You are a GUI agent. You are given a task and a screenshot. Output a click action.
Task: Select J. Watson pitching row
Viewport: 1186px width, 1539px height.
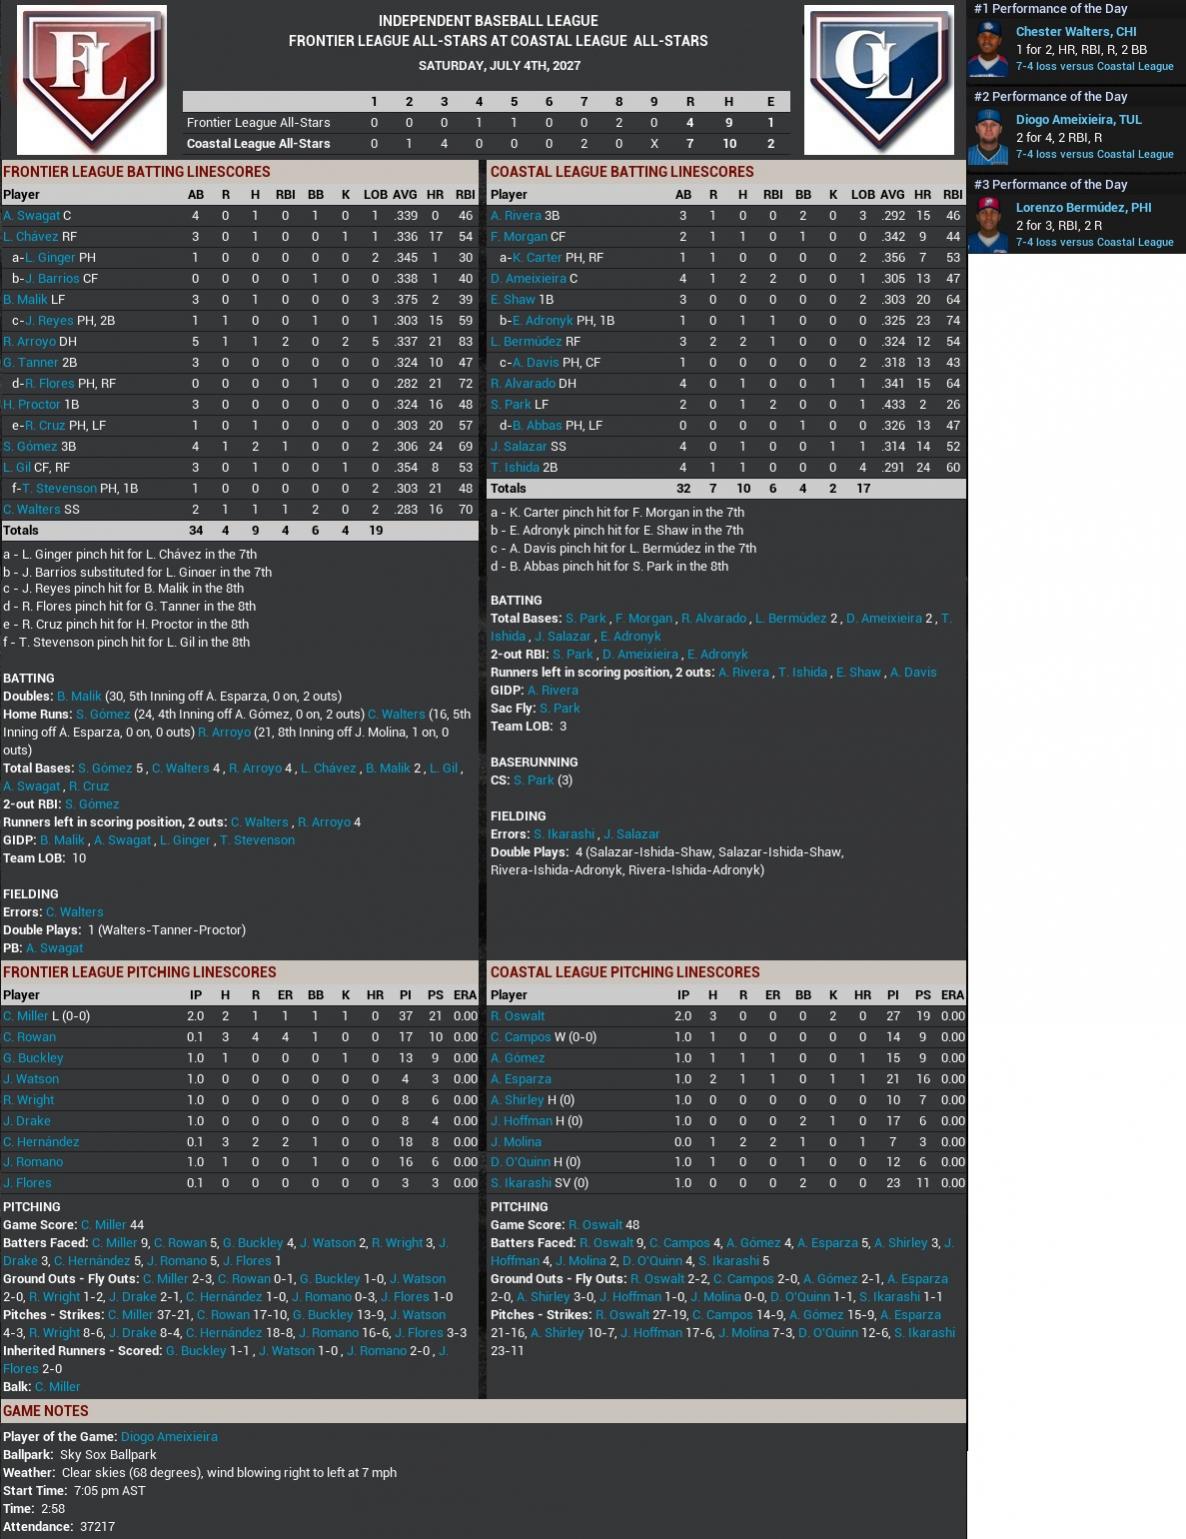click(240, 1079)
